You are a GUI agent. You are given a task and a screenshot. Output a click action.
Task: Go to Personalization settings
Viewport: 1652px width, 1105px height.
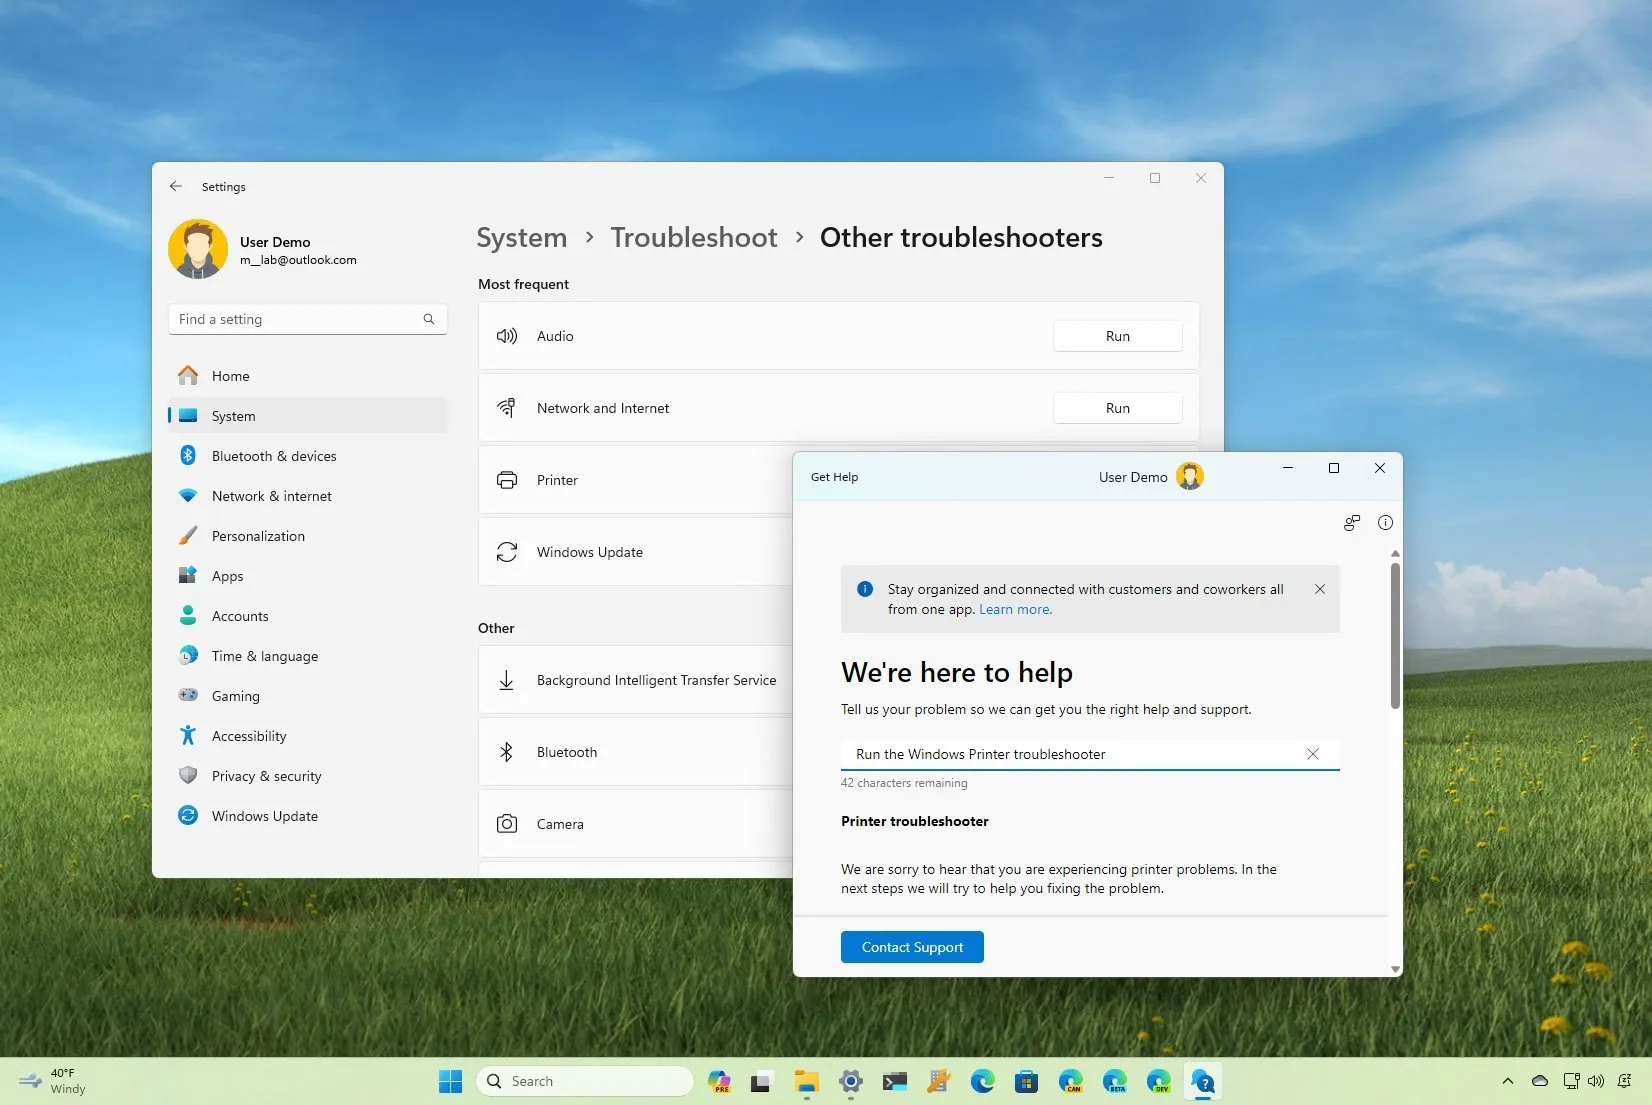(x=308, y=536)
